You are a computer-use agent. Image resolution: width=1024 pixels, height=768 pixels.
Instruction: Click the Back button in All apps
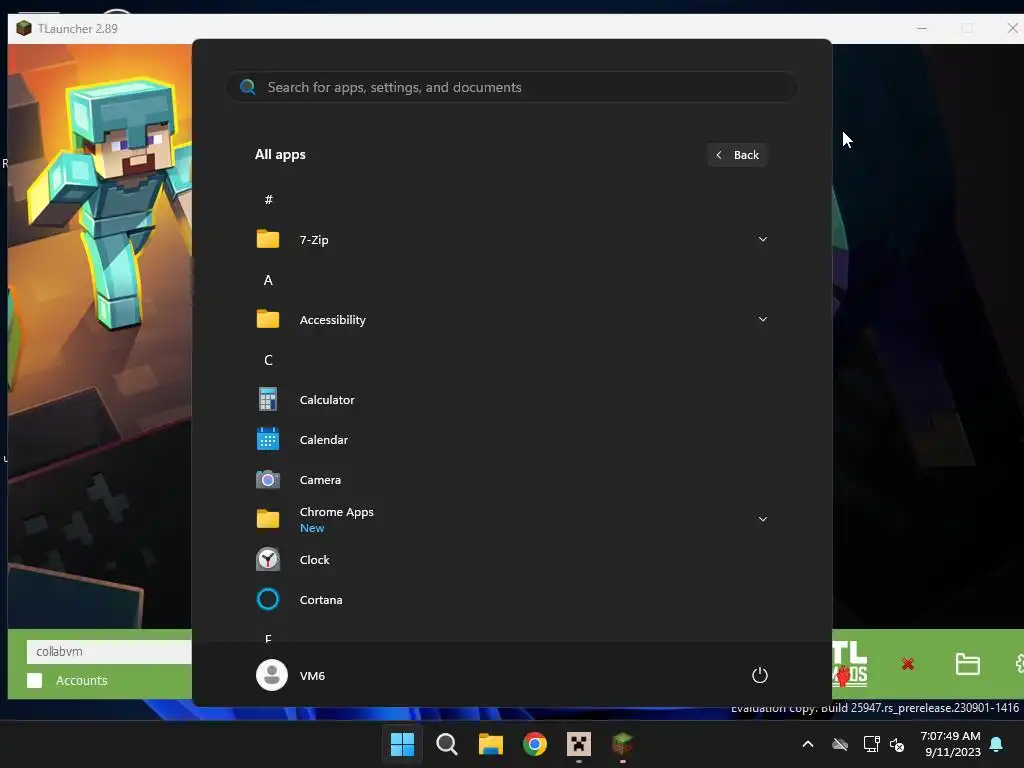pyautogui.click(x=737, y=155)
